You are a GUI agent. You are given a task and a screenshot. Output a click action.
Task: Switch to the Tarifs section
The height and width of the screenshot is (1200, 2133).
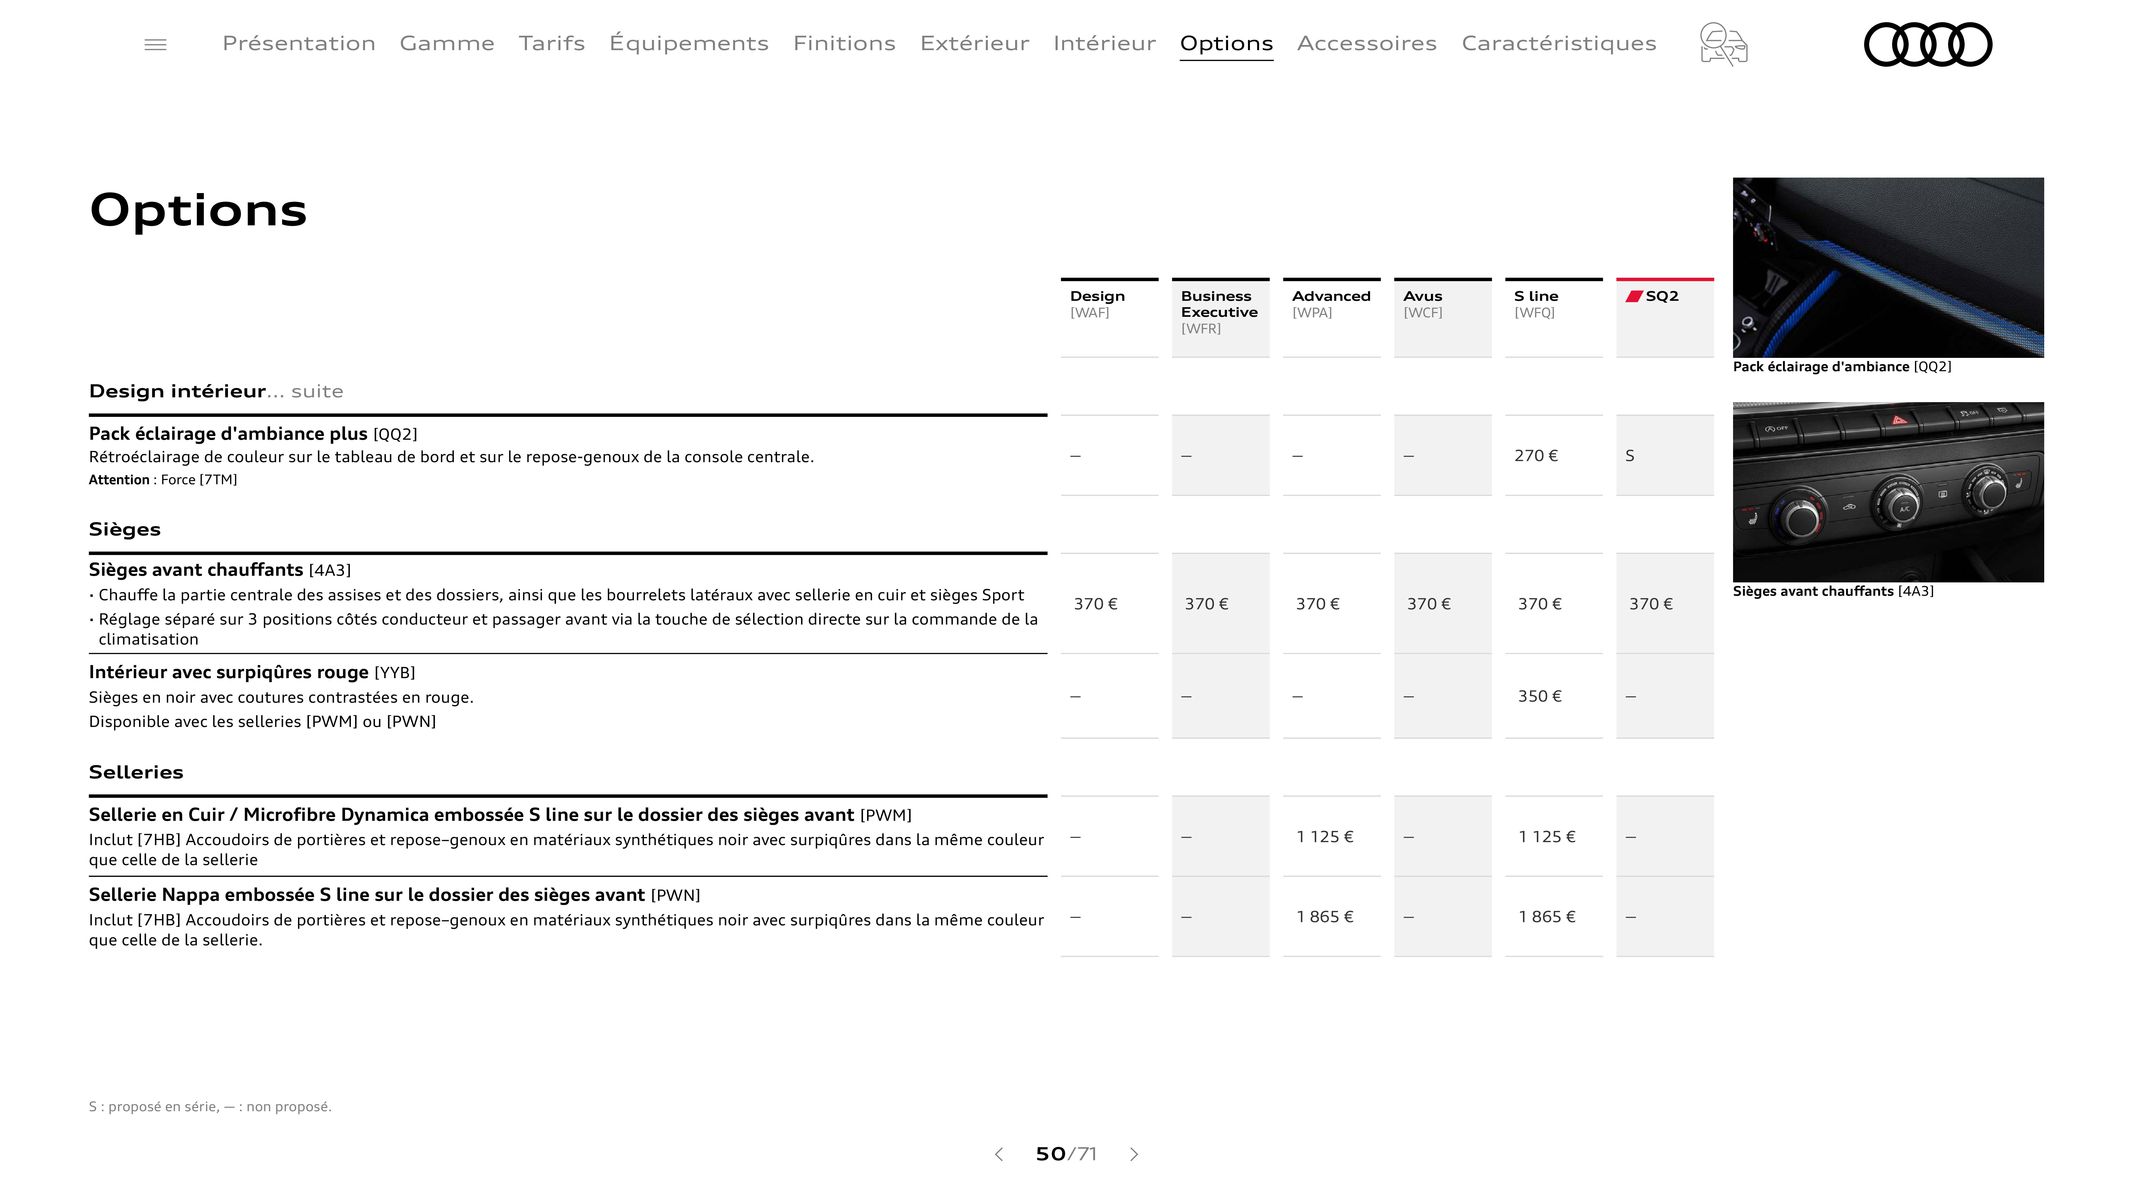[x=552, y=44]
